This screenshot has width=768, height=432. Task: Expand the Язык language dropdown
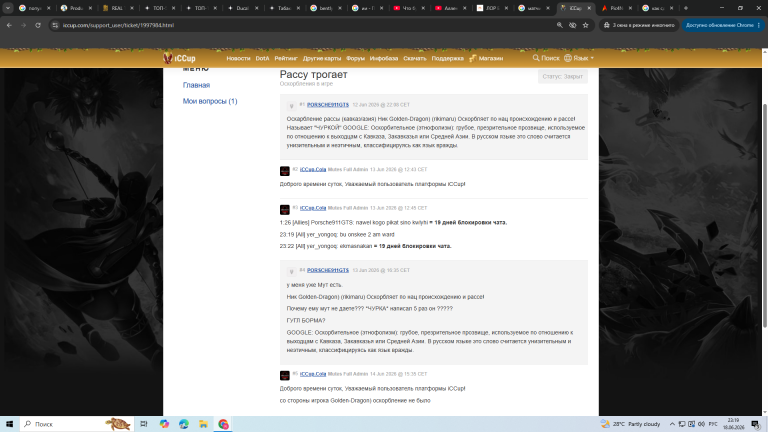(x=578, y=58)
